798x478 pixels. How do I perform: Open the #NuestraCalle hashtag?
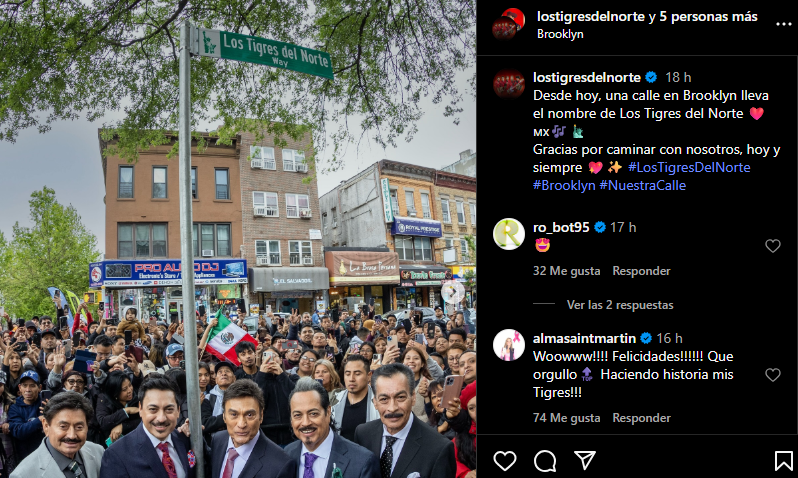pos(642,185)
